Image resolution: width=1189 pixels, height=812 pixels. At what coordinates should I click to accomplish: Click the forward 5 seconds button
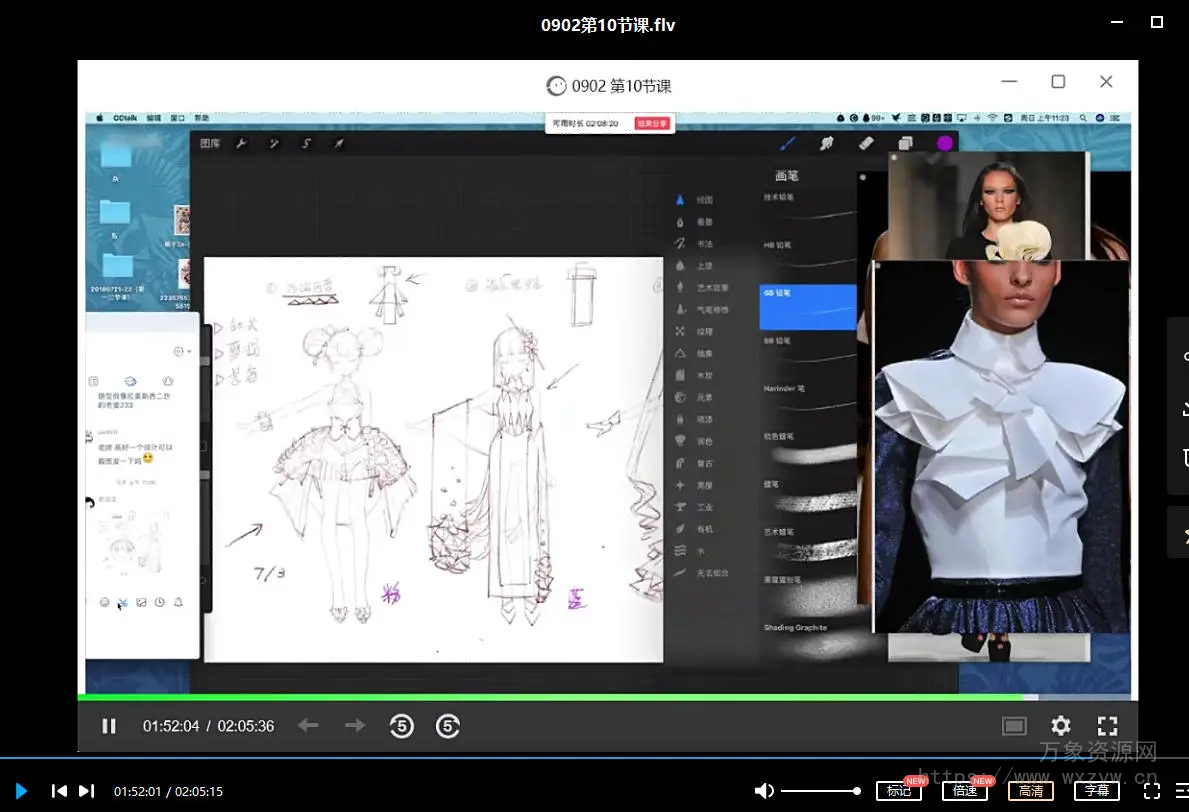(x=448, y=726)
